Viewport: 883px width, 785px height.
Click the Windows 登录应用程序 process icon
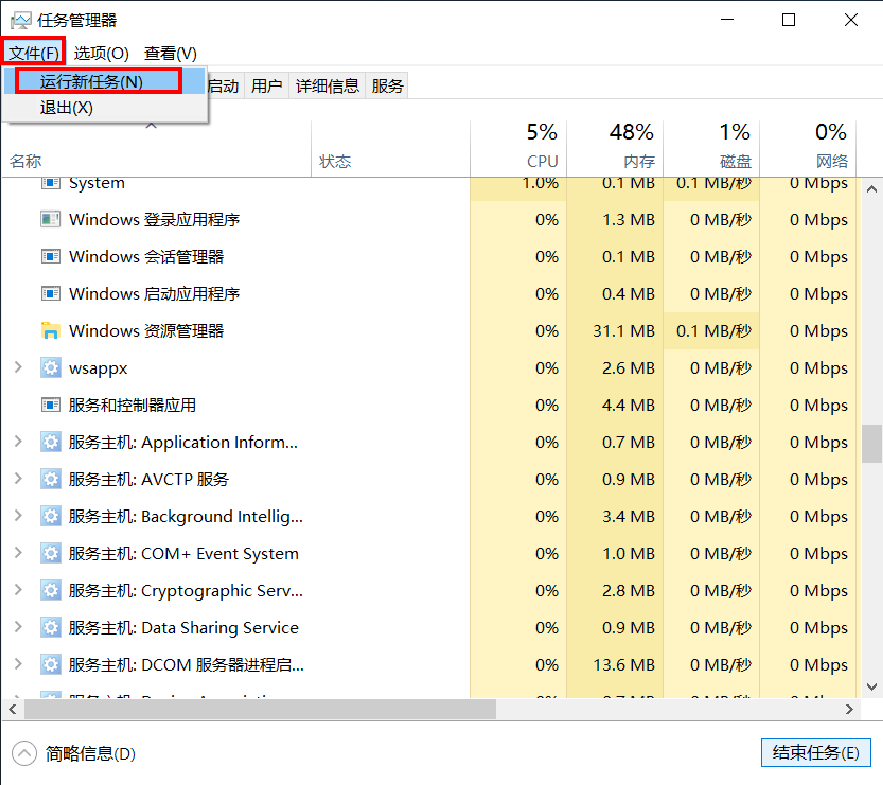[50, 220]
